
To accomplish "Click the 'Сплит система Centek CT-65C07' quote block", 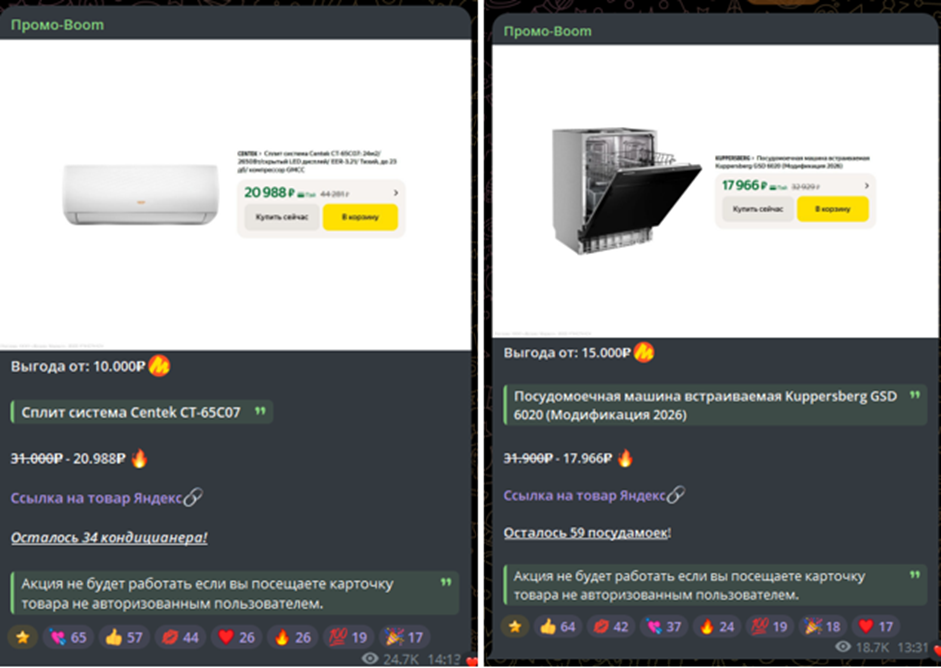I will (142, 412).
